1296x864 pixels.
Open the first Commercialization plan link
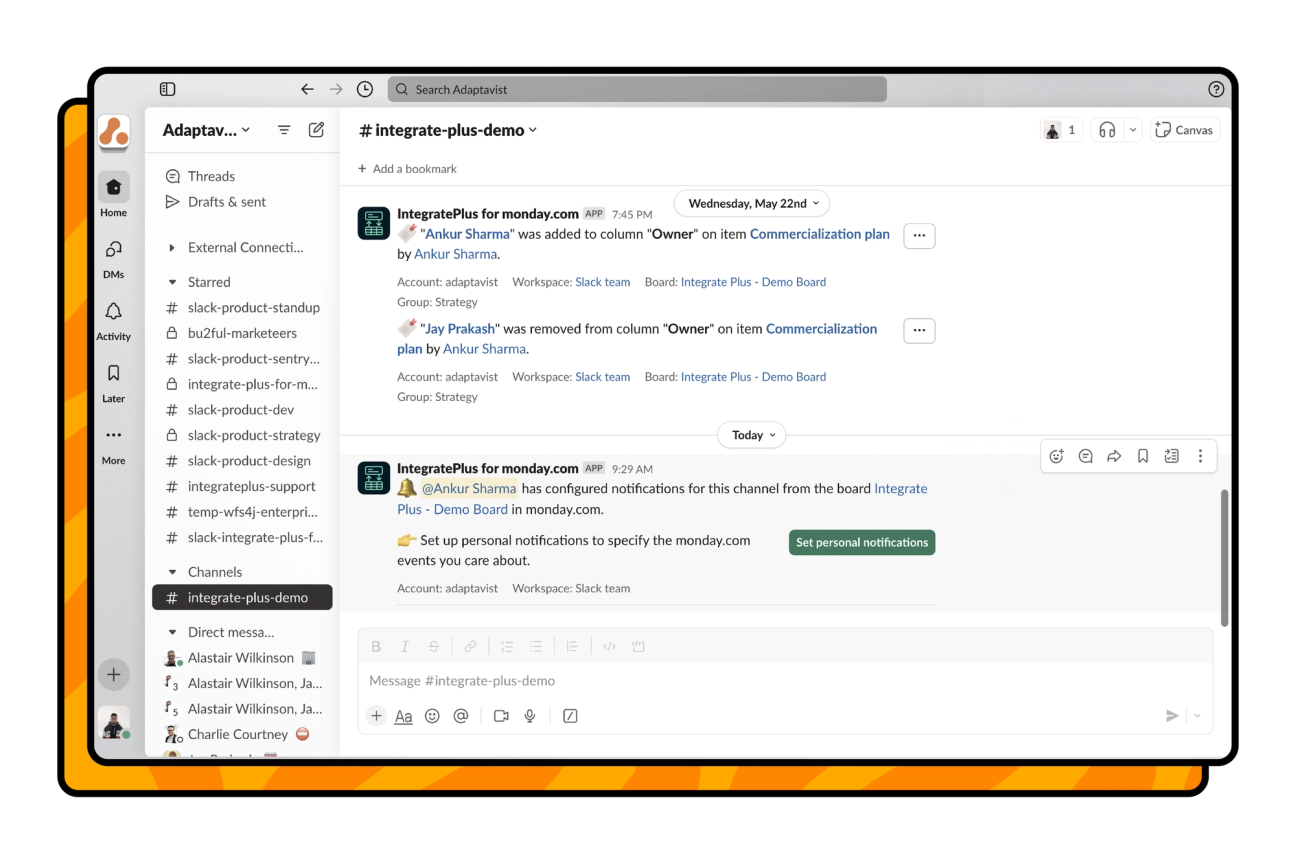pos(819,234)
